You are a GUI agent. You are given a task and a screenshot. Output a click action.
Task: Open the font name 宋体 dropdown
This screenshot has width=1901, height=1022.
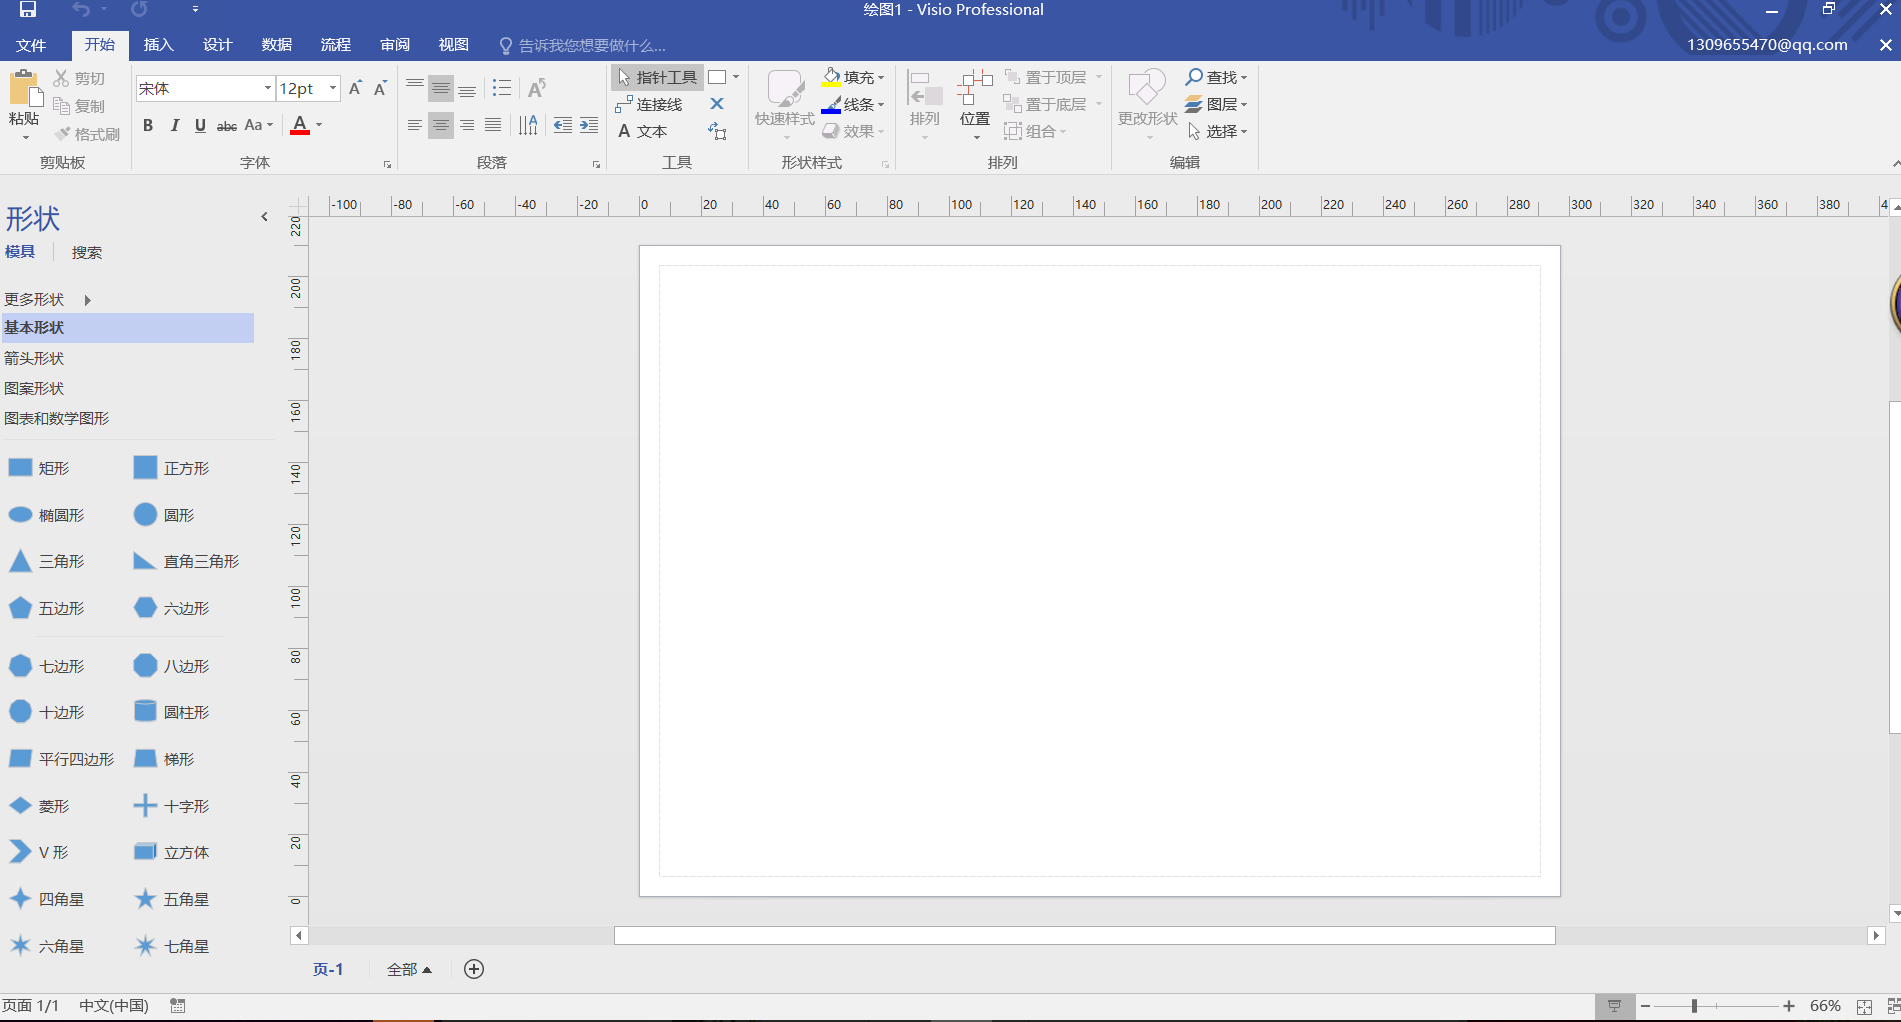(x=267, y=88)
